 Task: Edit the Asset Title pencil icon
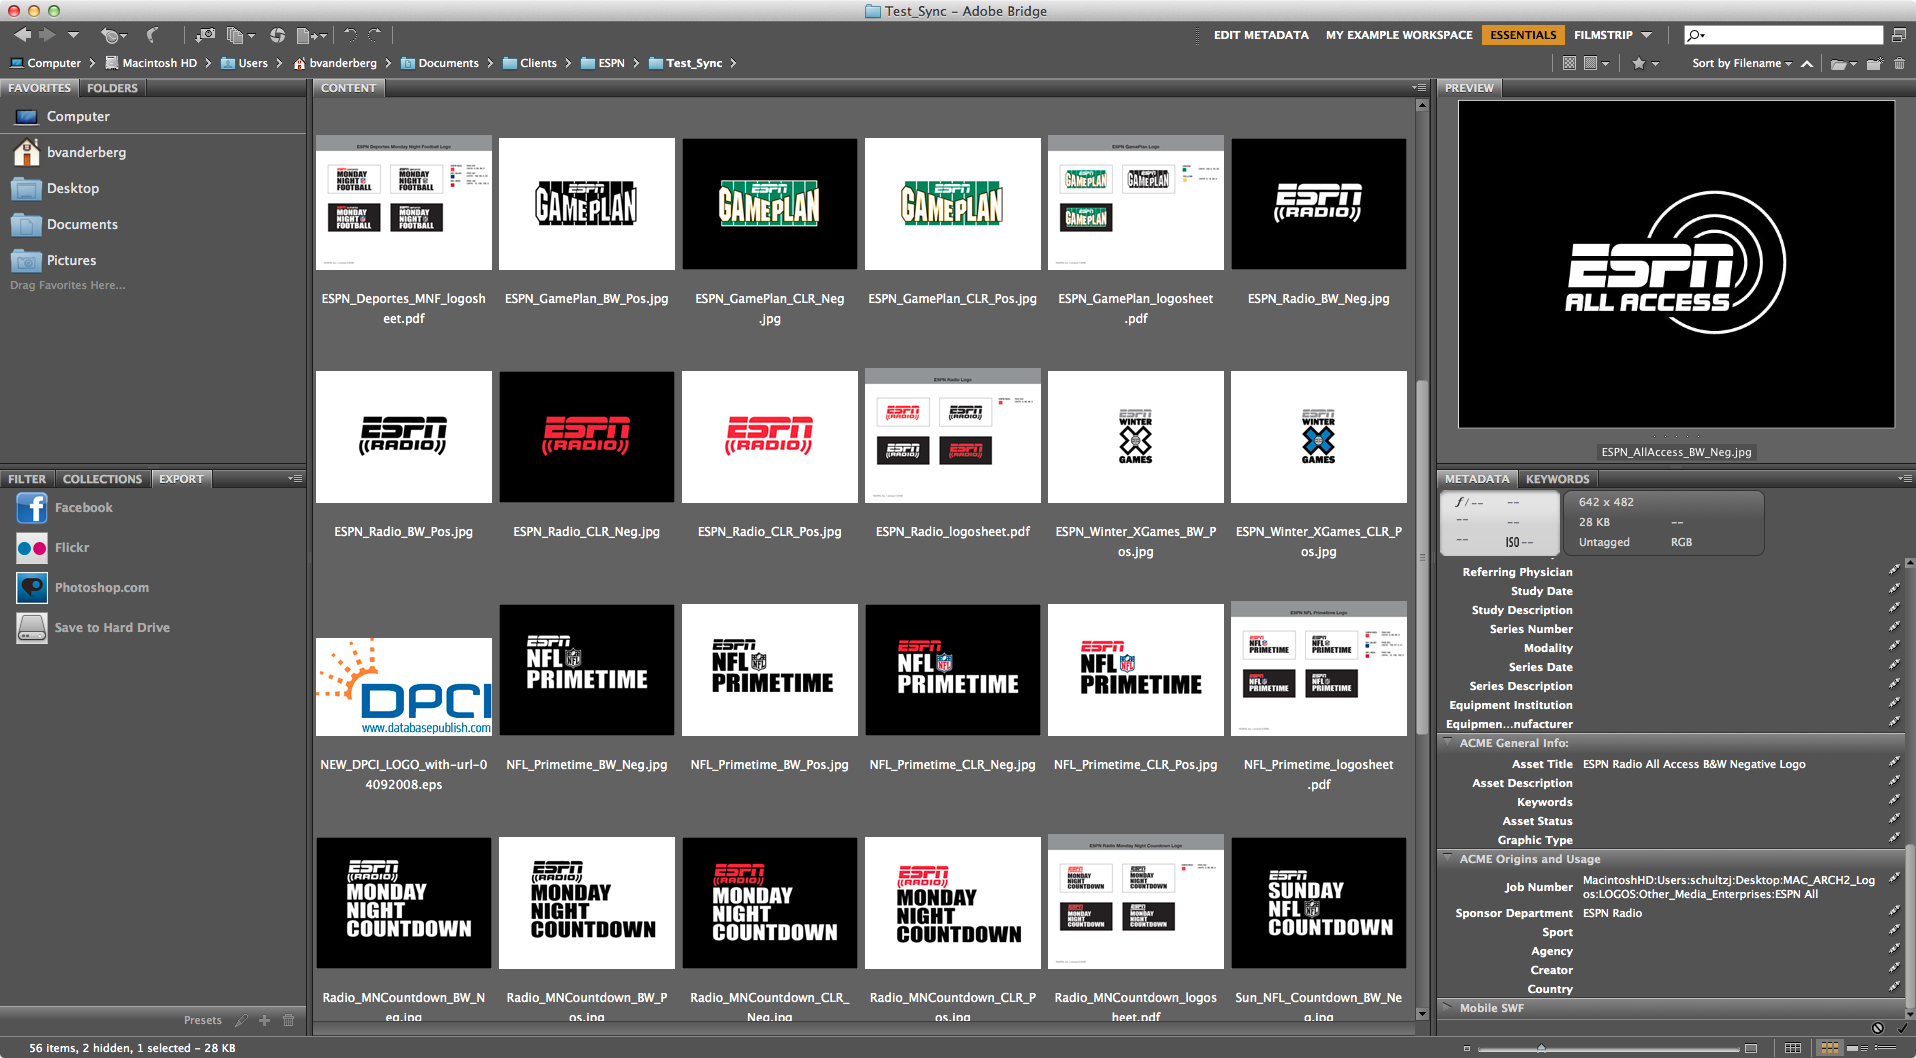pyautogui.click(x=1894, y=763)
